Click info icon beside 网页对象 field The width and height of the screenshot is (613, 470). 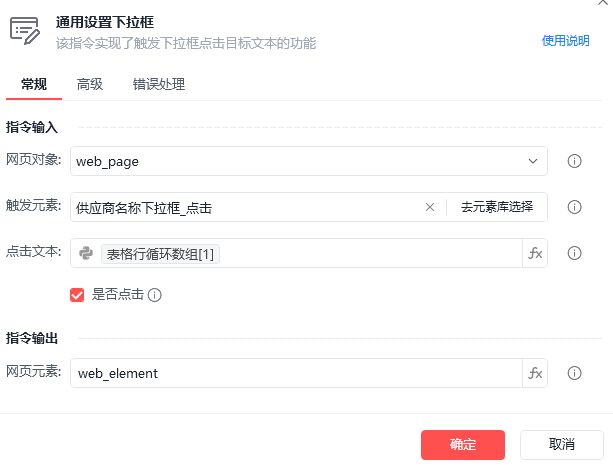point(574,161)
